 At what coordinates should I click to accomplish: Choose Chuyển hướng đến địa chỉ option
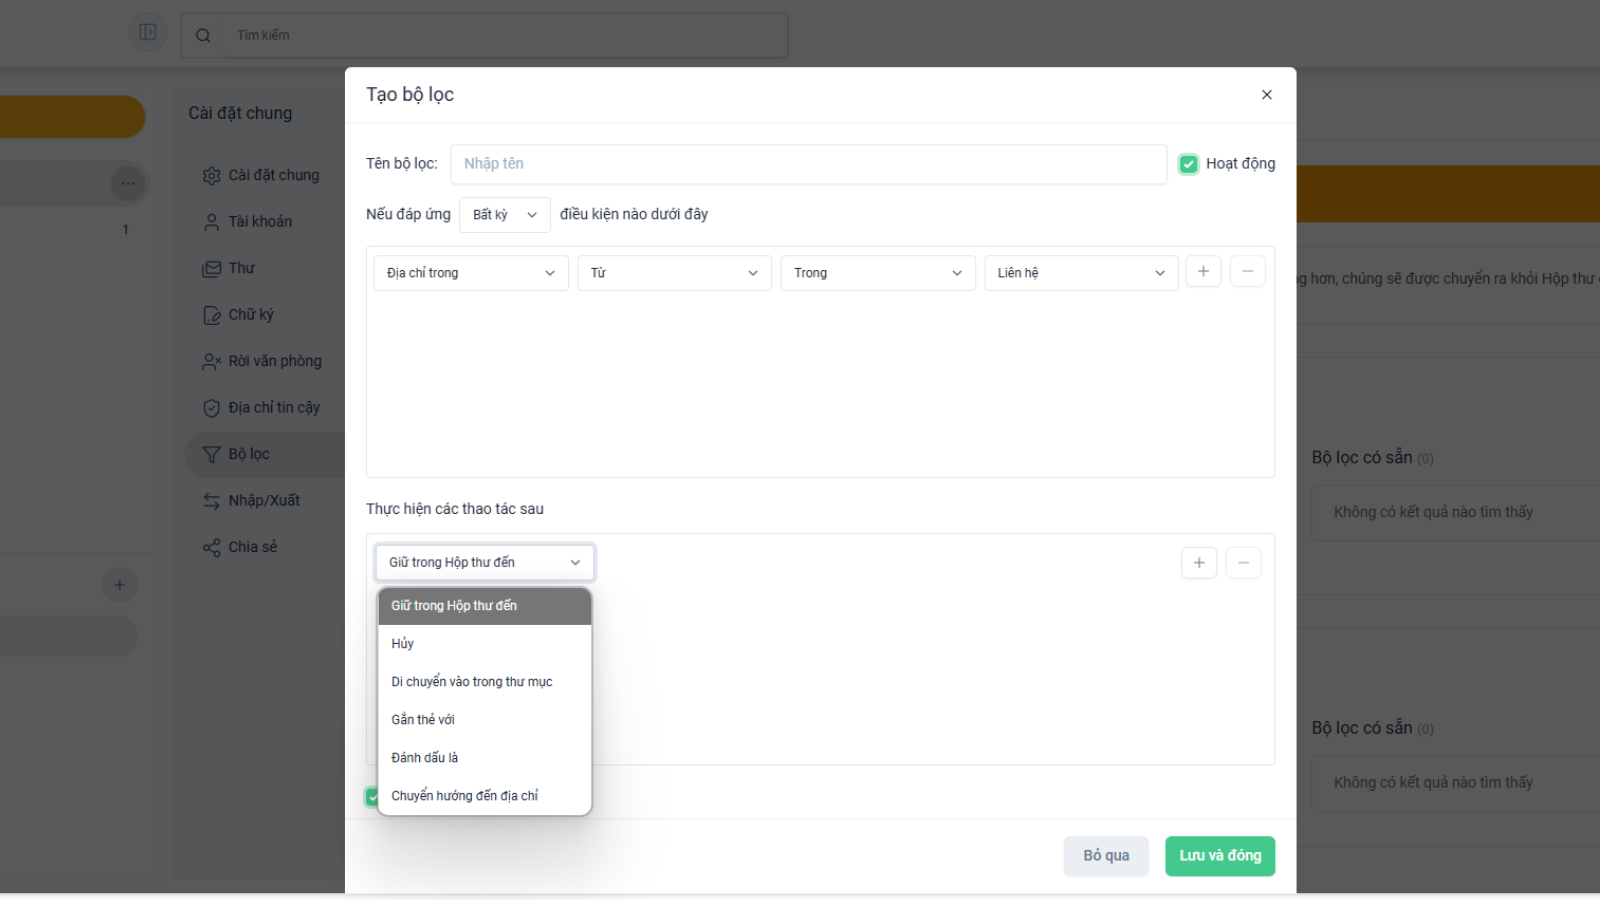pyautogui.click(x=485, y=796)
